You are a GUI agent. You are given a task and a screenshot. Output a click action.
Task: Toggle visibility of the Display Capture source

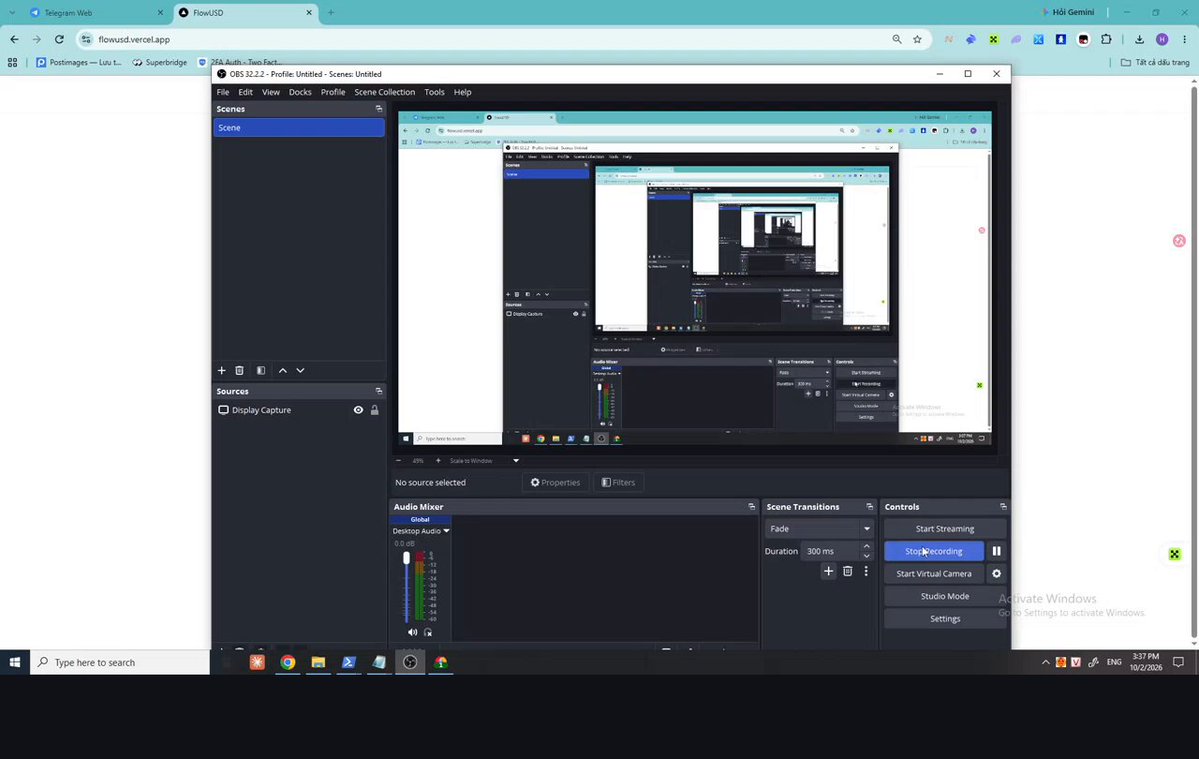[358, 410]
